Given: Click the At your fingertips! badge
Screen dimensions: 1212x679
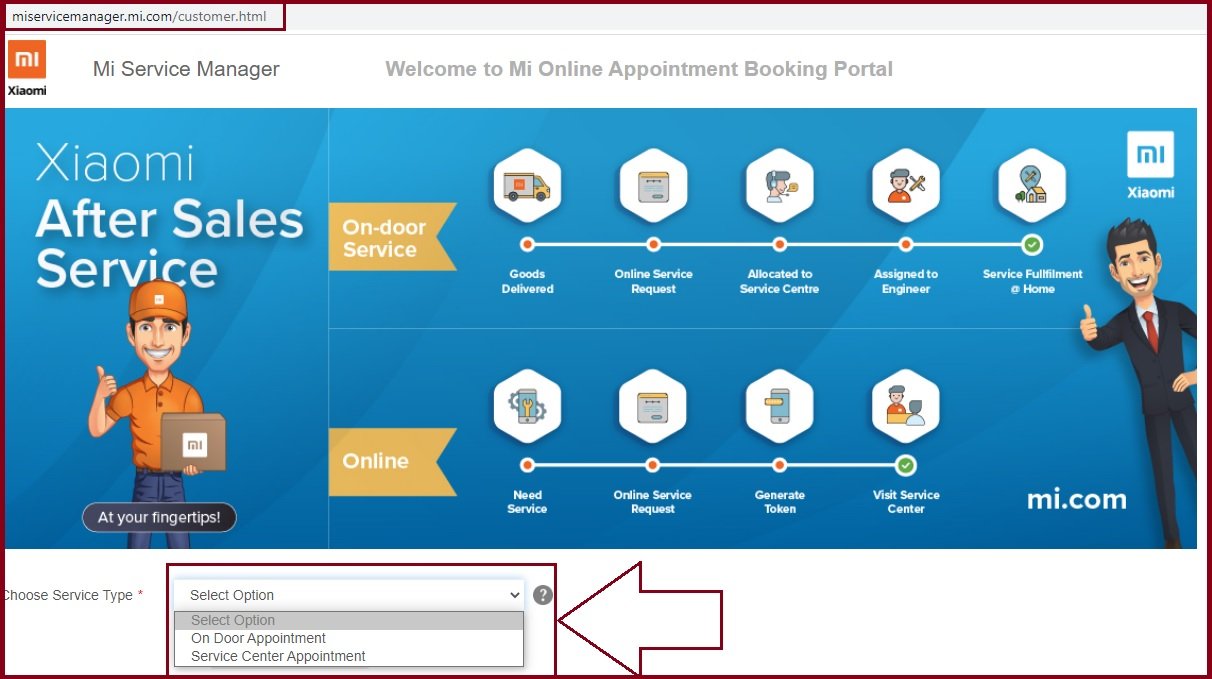Looking at the screenshot, I should 159,518.
